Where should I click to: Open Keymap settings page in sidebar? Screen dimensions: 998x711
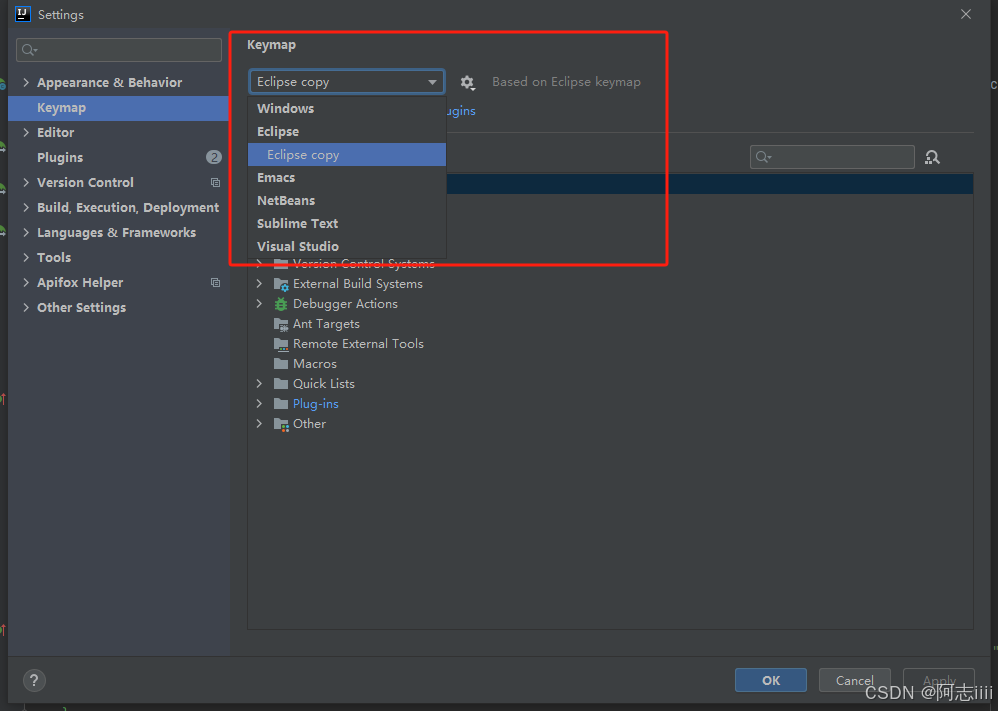[118, 108]
